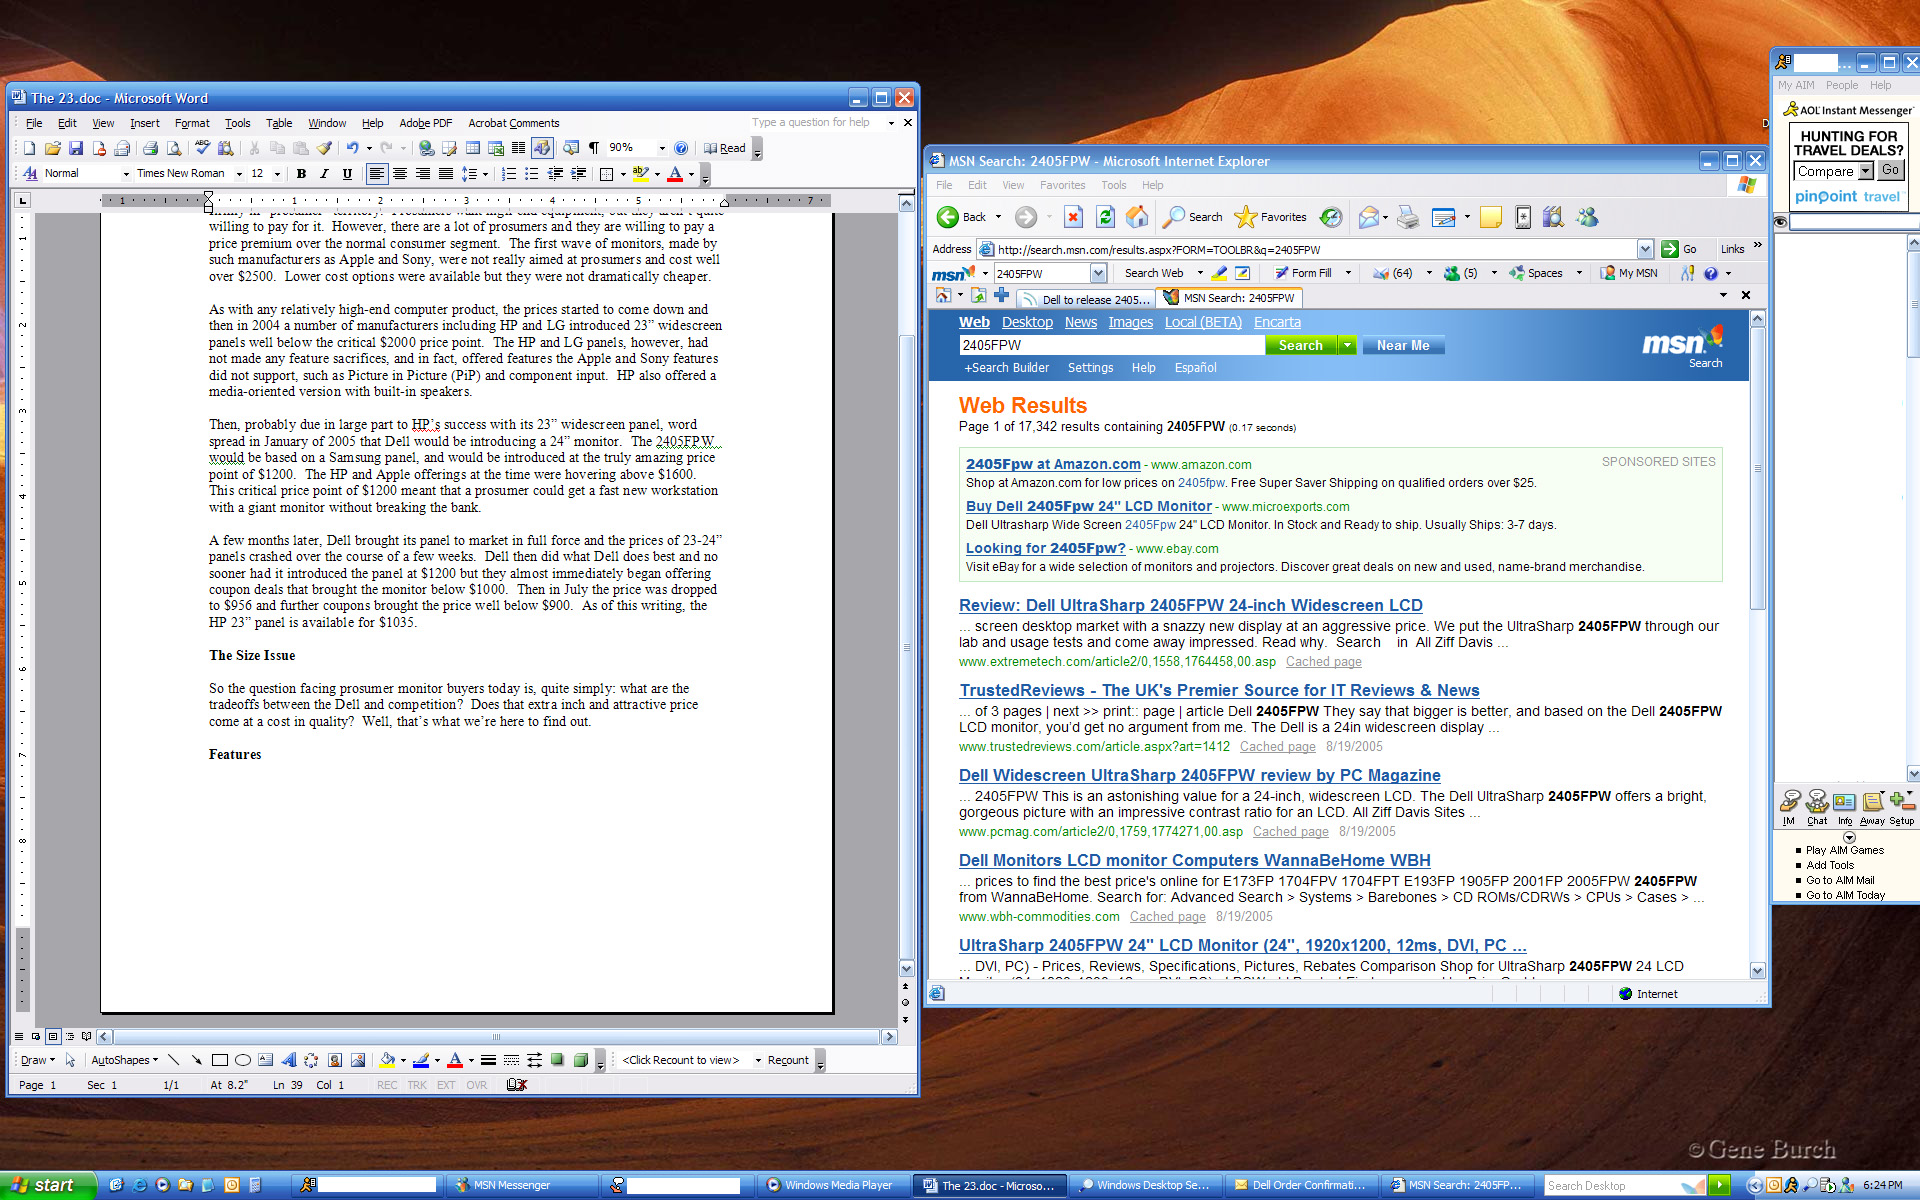1920x1200 pixels.
Task: Insert a table using Word's Insert Table icon
Action: 473,148
